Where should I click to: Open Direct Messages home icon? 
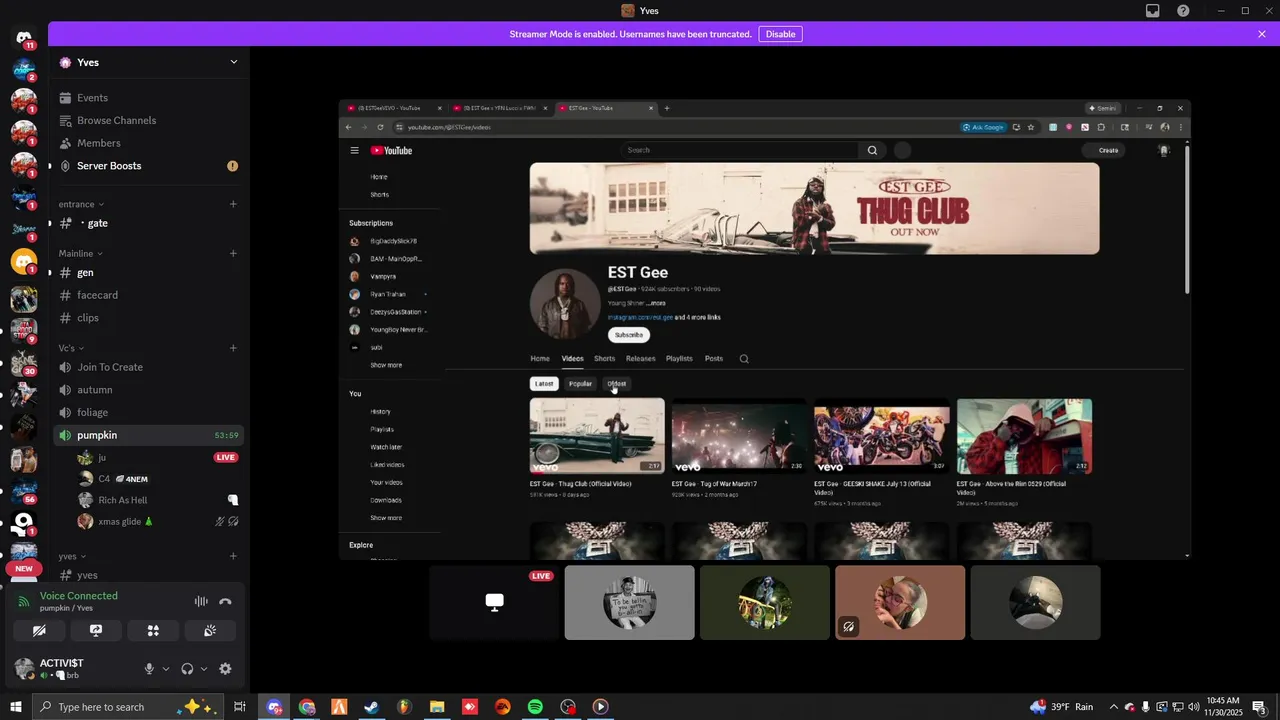point(24,38)
